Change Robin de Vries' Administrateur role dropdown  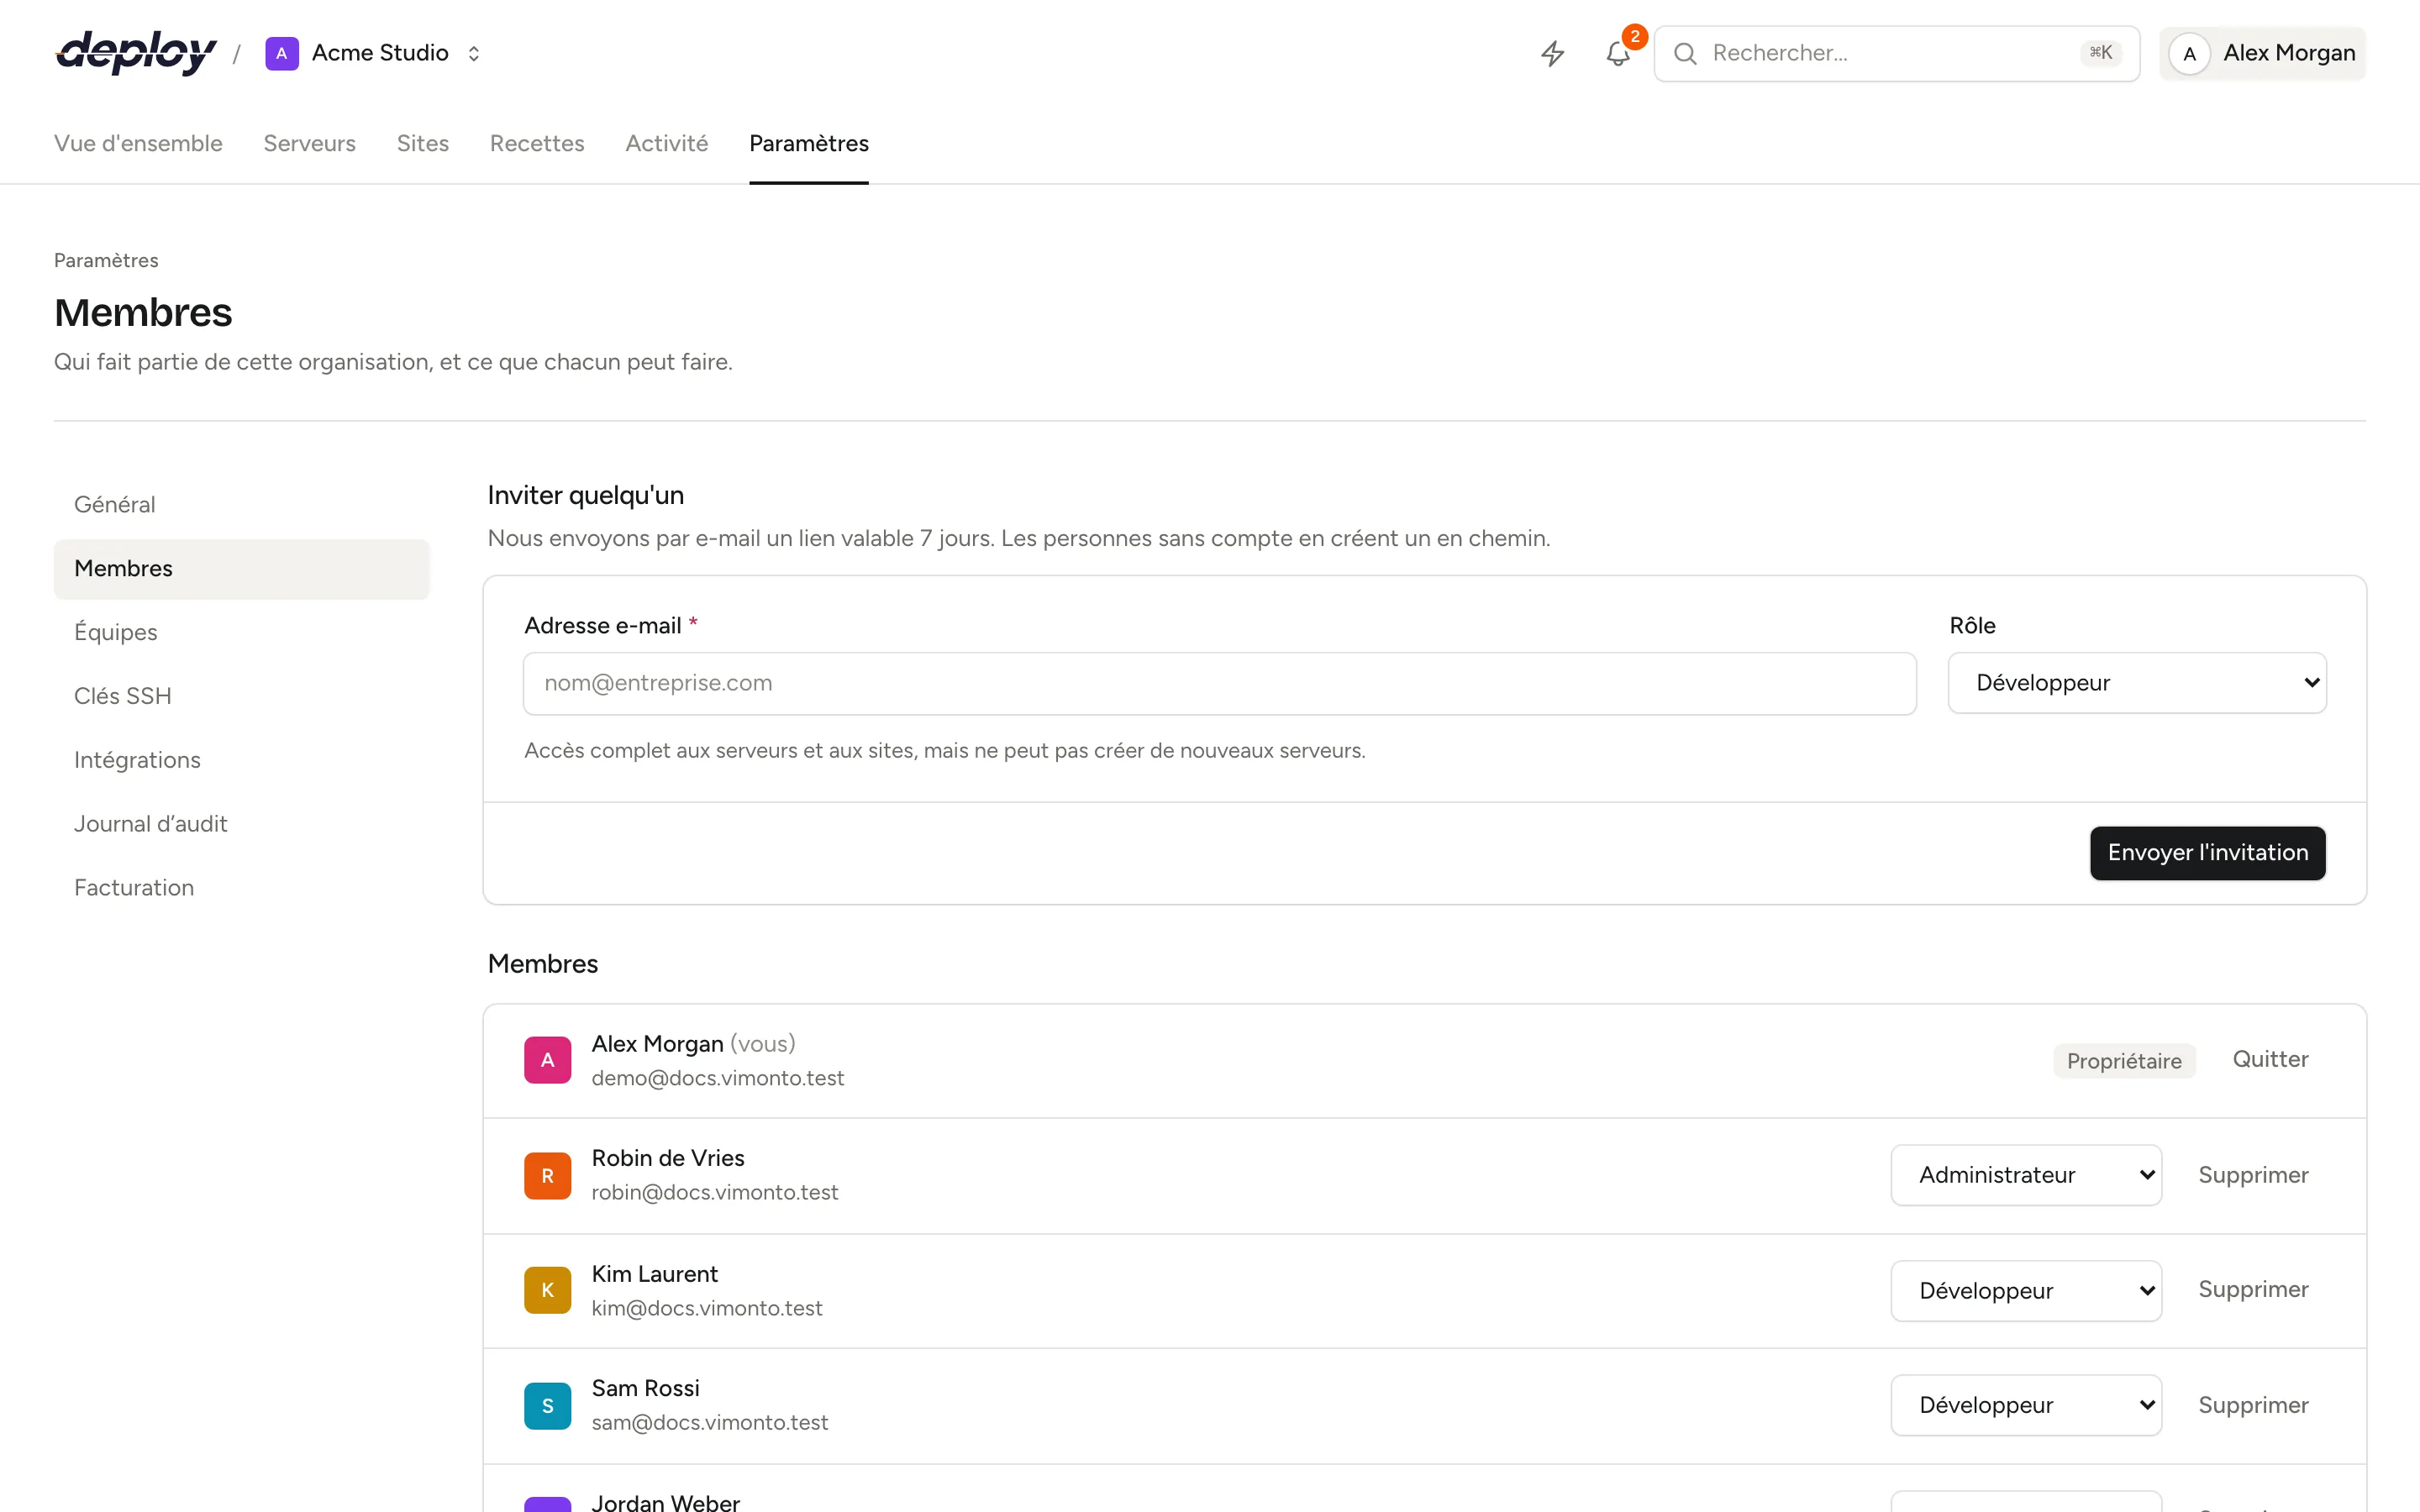tap(2026, 1175)
